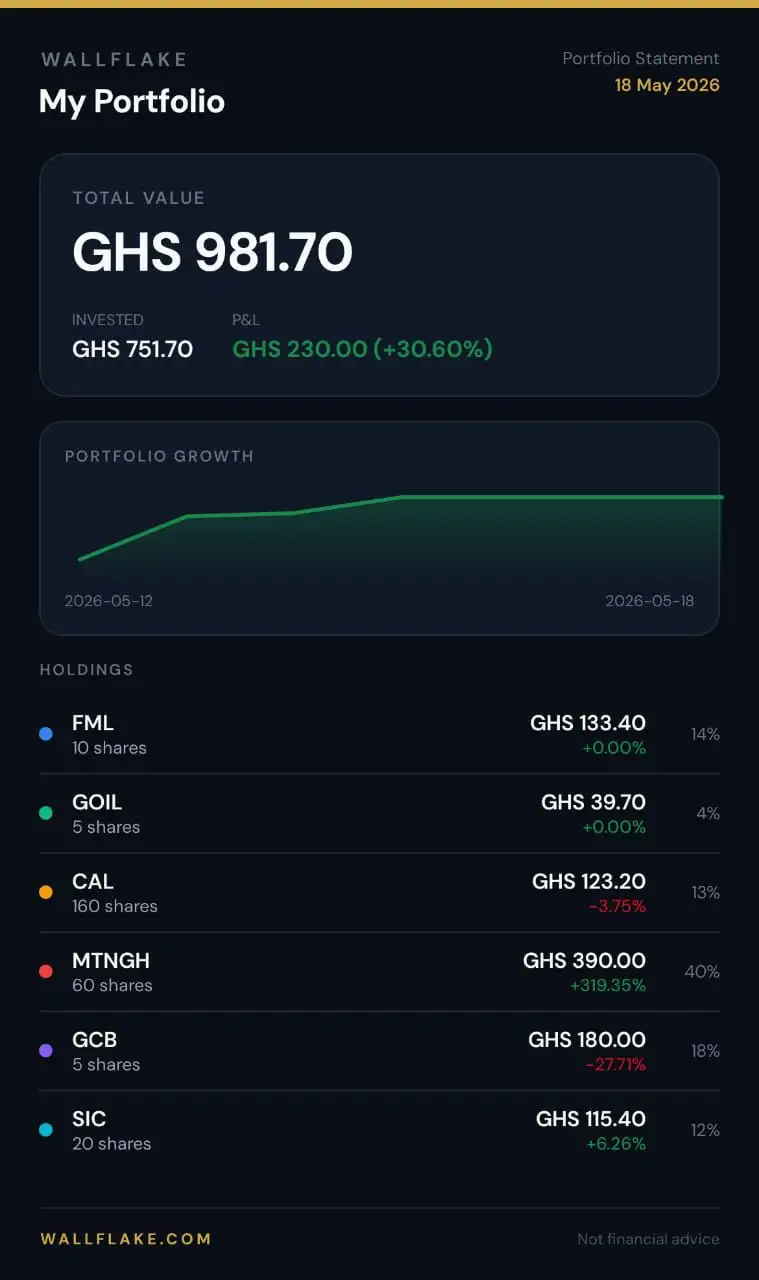This screenshot has width=759, height=1280.
Task: Click the GHS 751.70 invested amount
Action: tap(132, 349)
